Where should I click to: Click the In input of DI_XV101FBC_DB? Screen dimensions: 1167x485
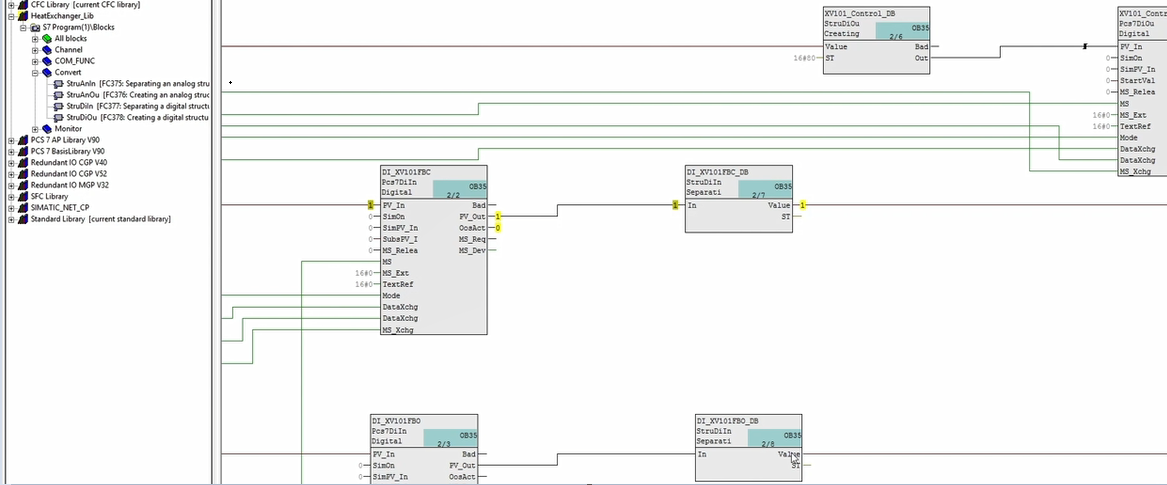pos(691,205)
